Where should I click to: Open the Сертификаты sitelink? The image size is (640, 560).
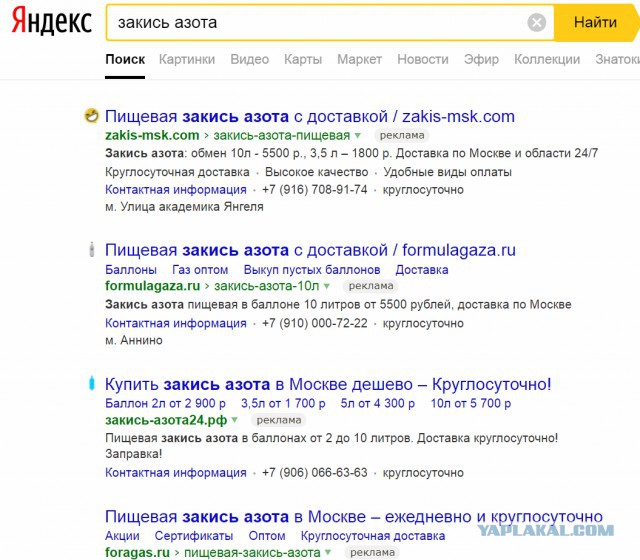click(x=194, y=536)
